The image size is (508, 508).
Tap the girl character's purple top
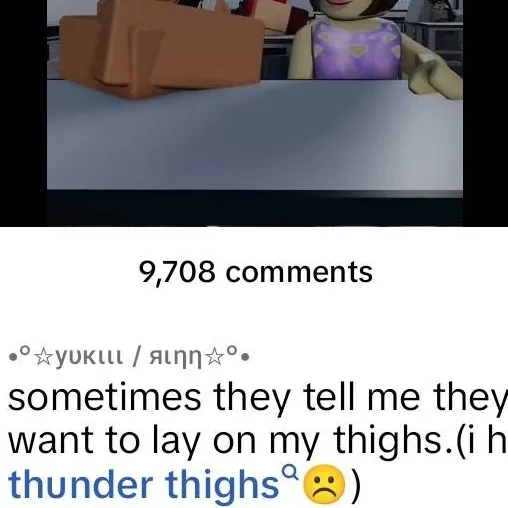tap(356, 50)
